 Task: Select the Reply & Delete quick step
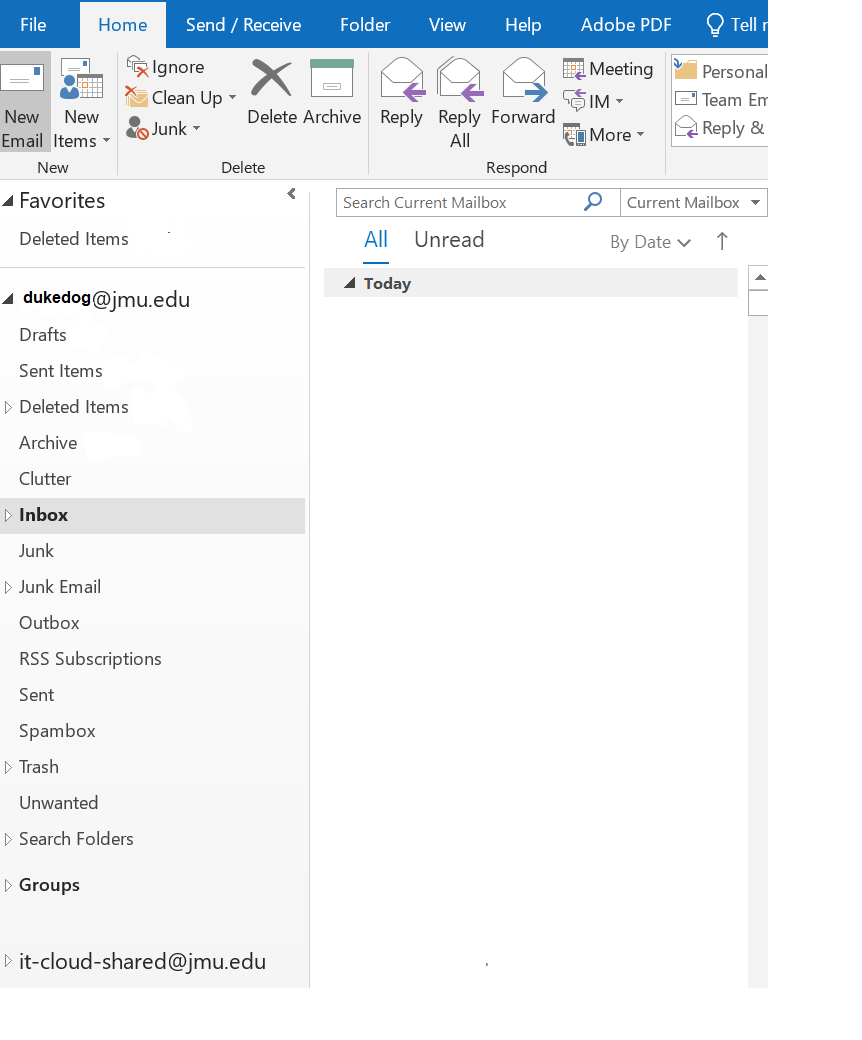pos(720,127)
